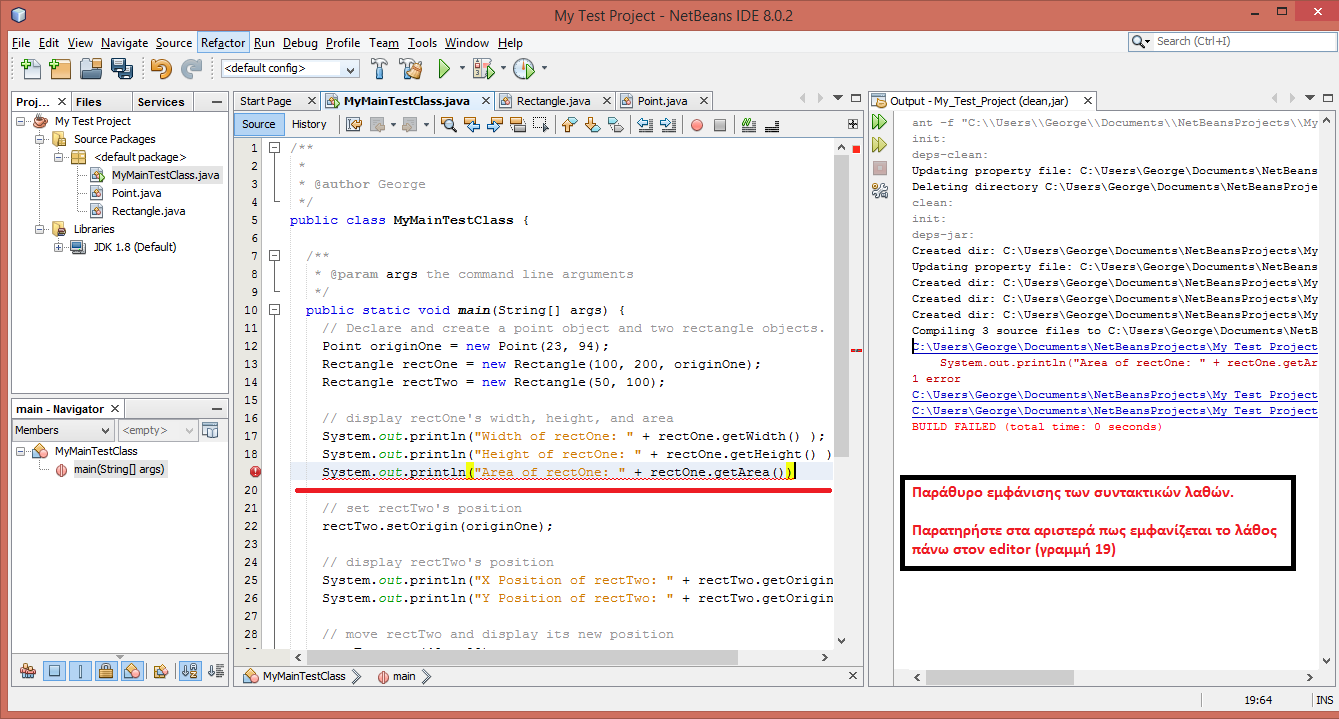The height and width of the screenshot is (719, 1339).
Task: Switch to the Rectangle.java tab
Action: coord(552,101)
